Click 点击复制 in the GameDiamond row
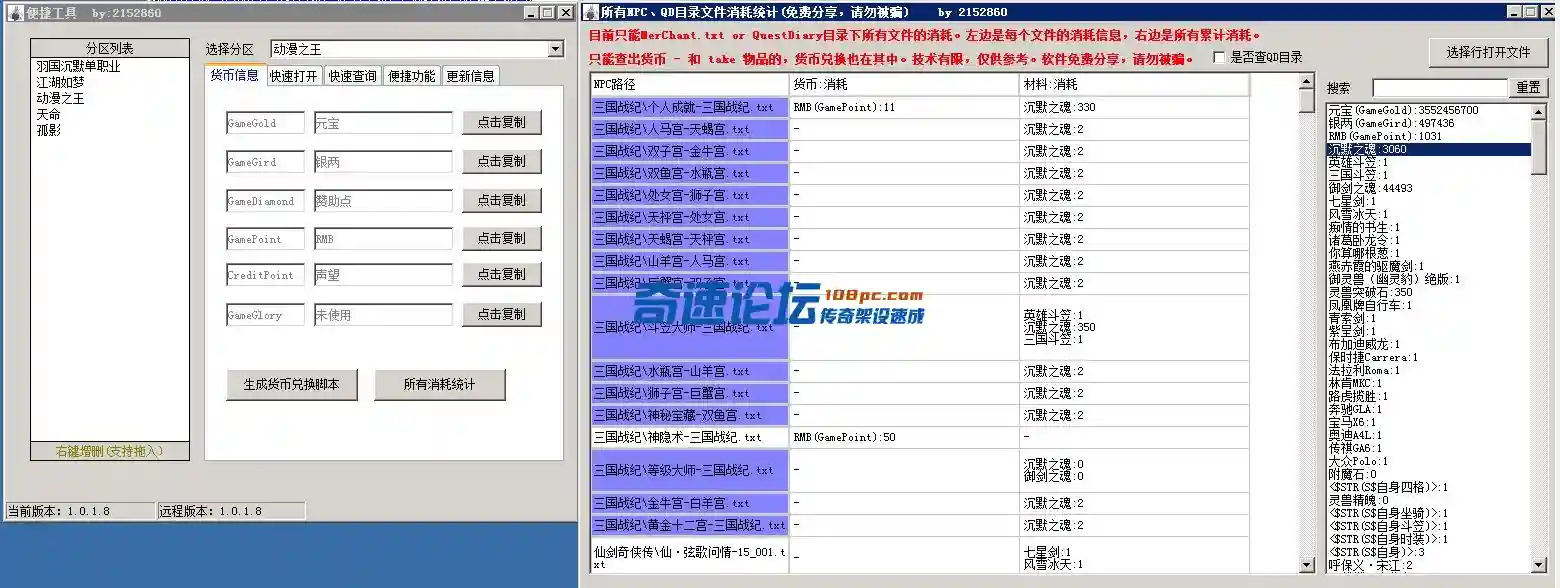 pyautogui.click(x=501, y=200)
